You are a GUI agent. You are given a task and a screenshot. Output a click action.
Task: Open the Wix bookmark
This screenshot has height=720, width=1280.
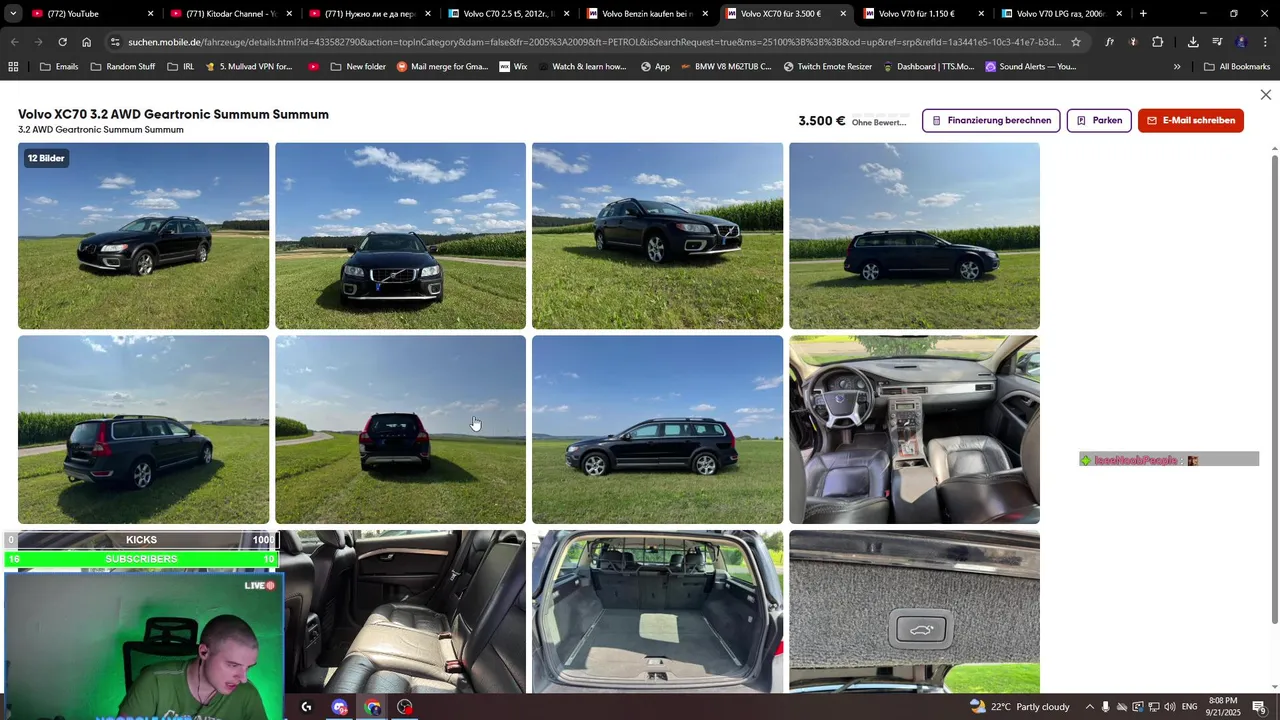[513, 66]
